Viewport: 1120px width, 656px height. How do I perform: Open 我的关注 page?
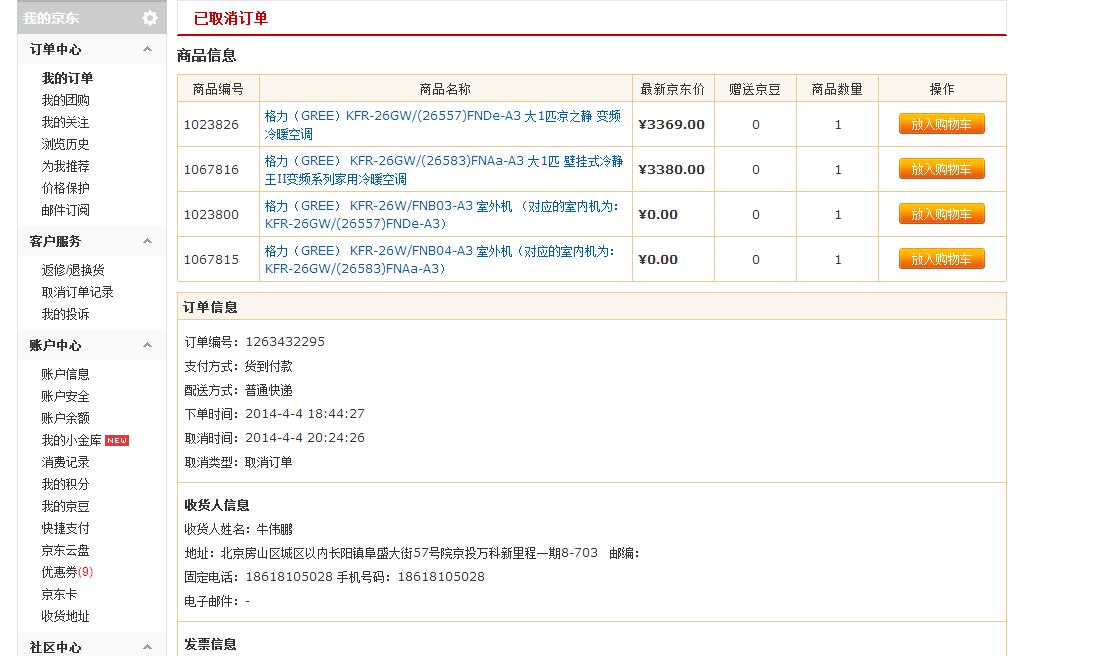[66, 122]
